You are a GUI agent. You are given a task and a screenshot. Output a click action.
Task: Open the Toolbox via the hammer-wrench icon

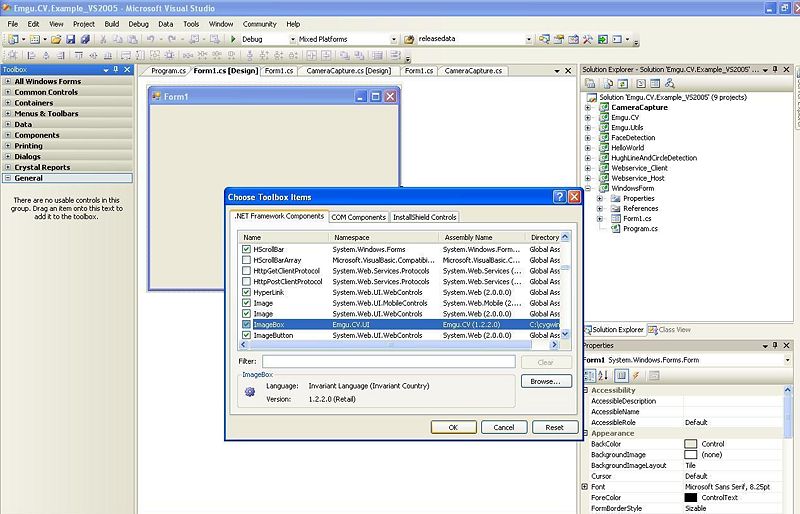coord(588,39)
